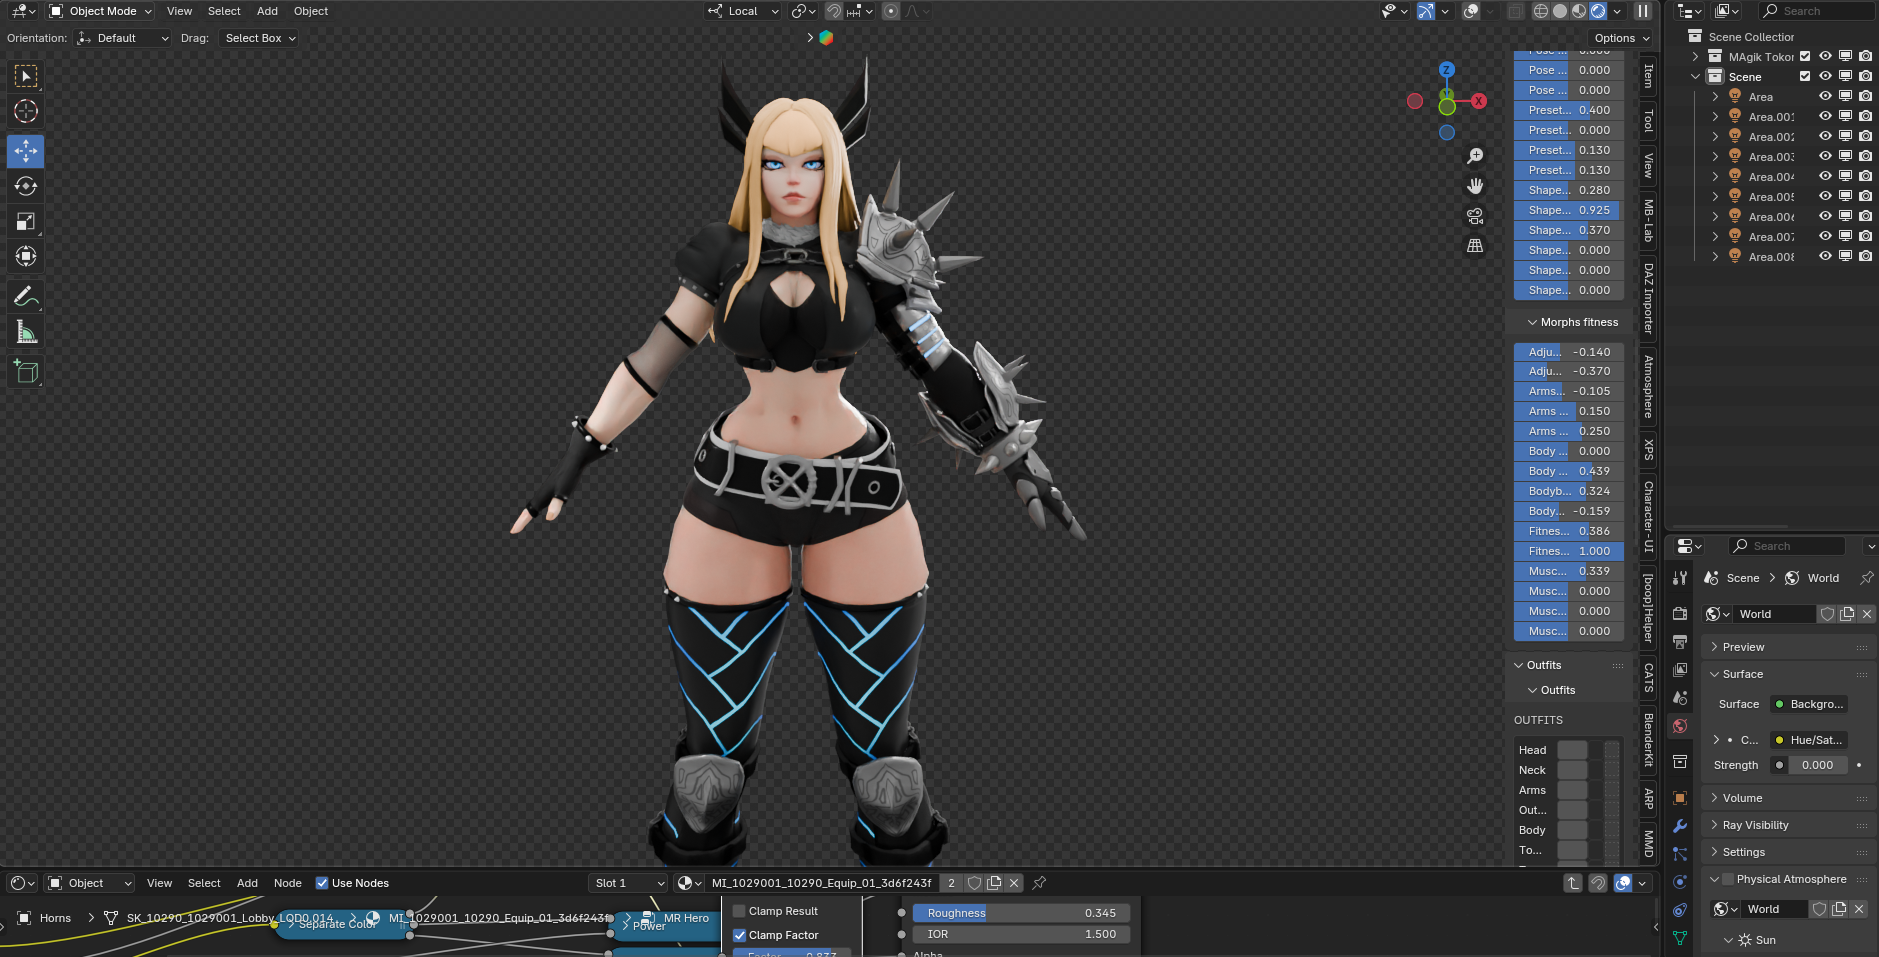The height and width of the screenshot is (957, 1879).
Task: Enable the Physical Atmosphere checkbox
Action: 1728,879
